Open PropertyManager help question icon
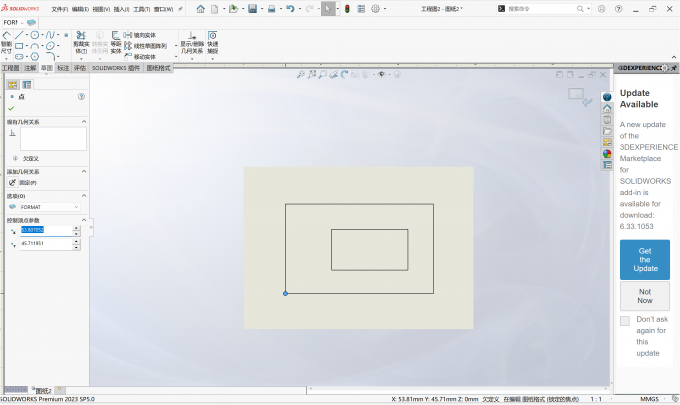The height and width of the screenshot is (405, 680). [x=81, y=96]
